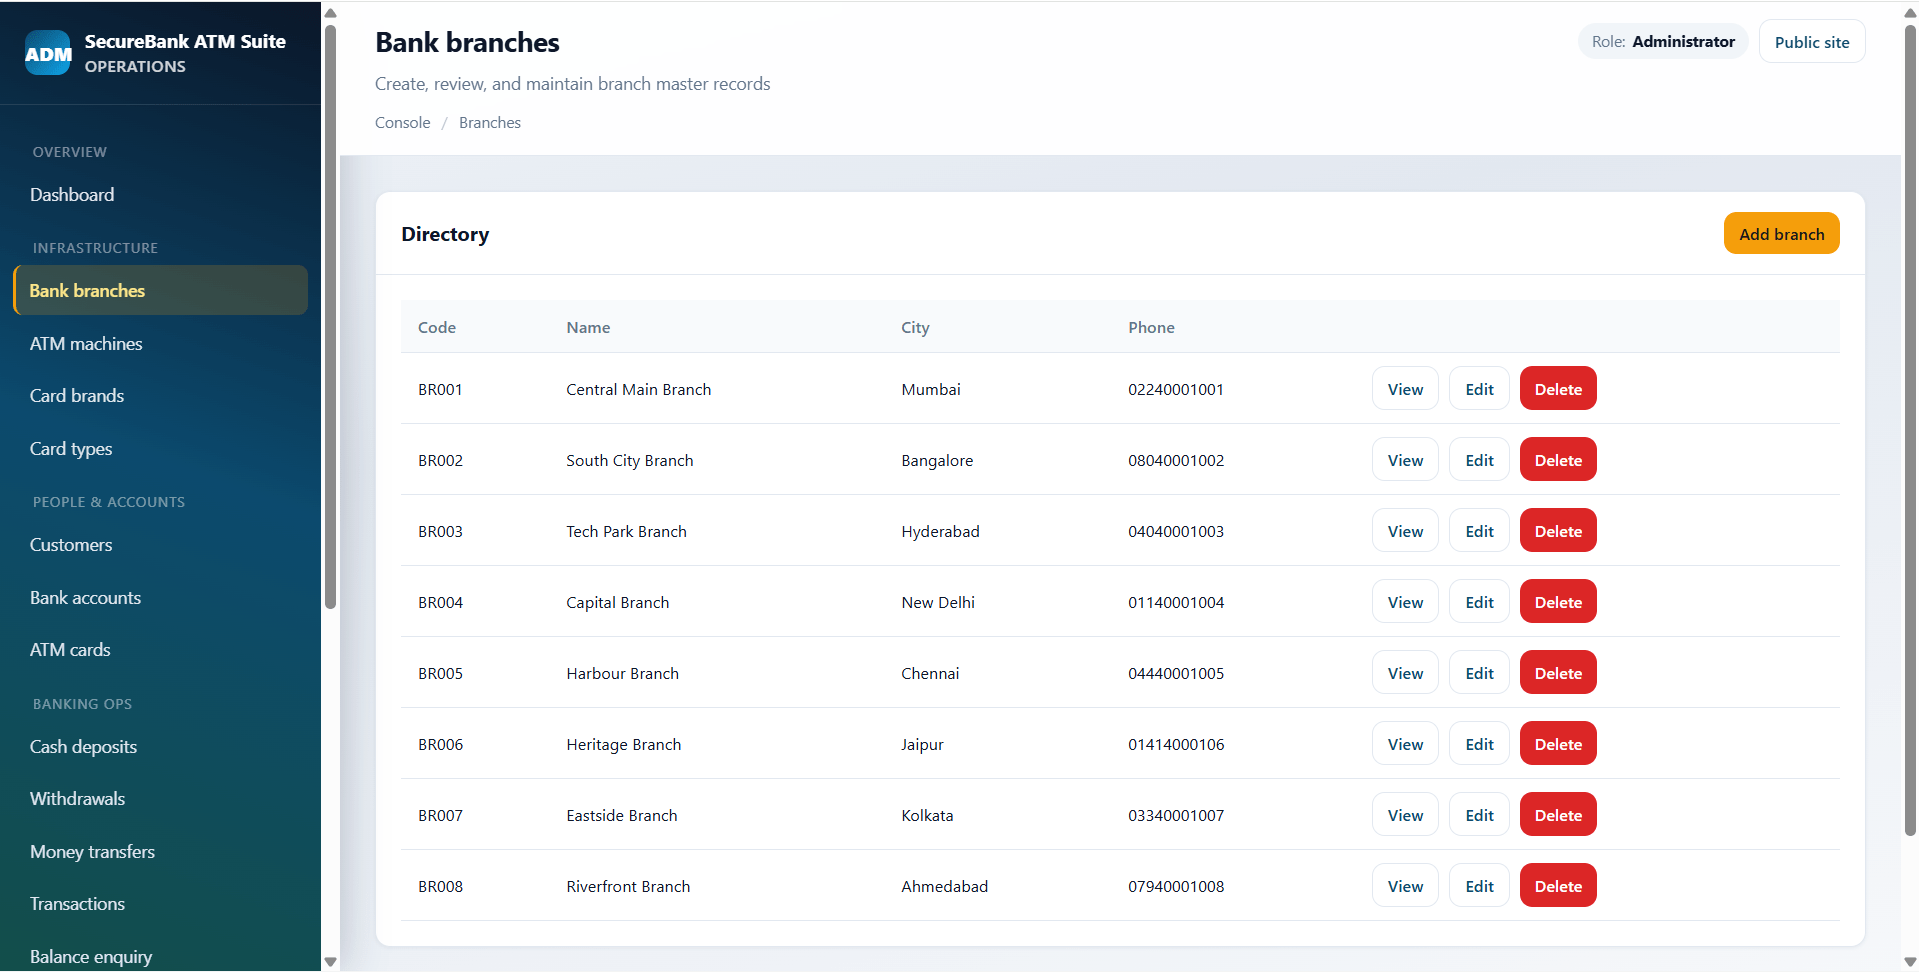The height and width of the screenshot is (972, 1919).
Task: View Riverfront Branch
Action: (1405, 886)
